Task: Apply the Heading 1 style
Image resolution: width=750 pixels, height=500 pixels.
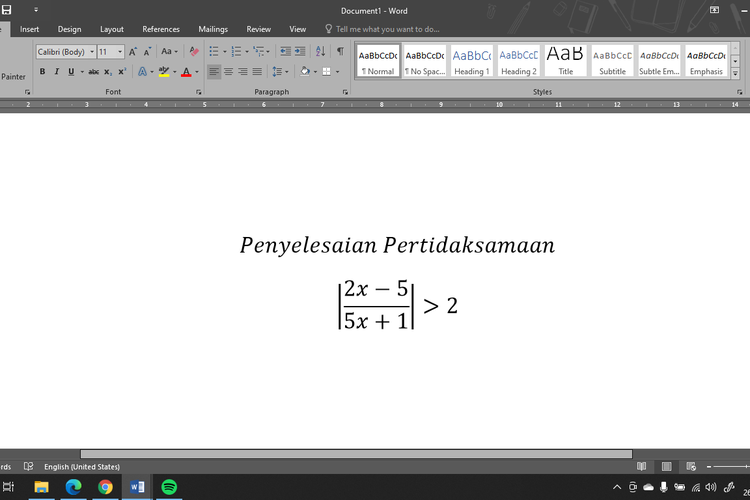Action: [472, 60]
